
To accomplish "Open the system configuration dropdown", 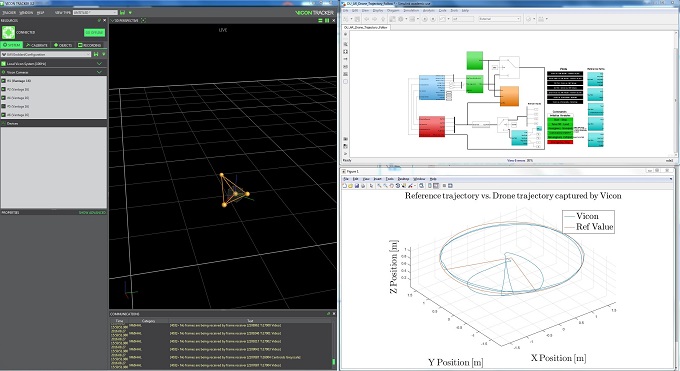I will 46,54.
